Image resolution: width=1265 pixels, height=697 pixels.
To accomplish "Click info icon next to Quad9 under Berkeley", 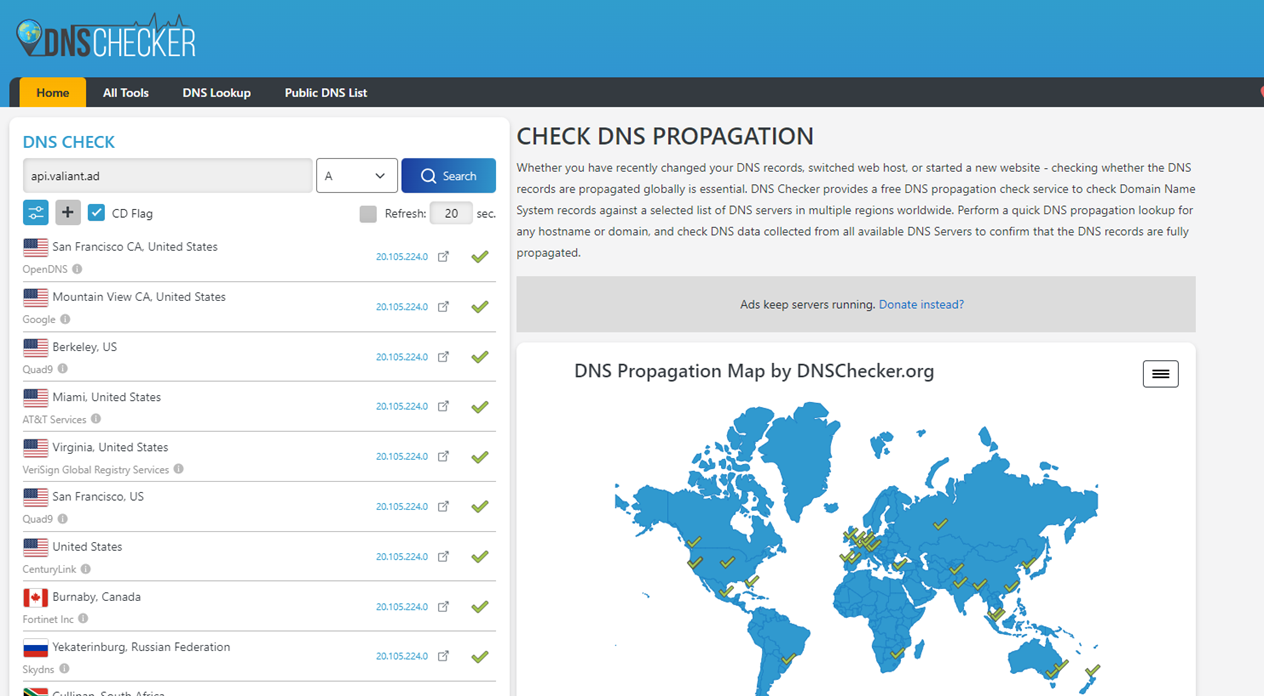I will coord(62,369).
